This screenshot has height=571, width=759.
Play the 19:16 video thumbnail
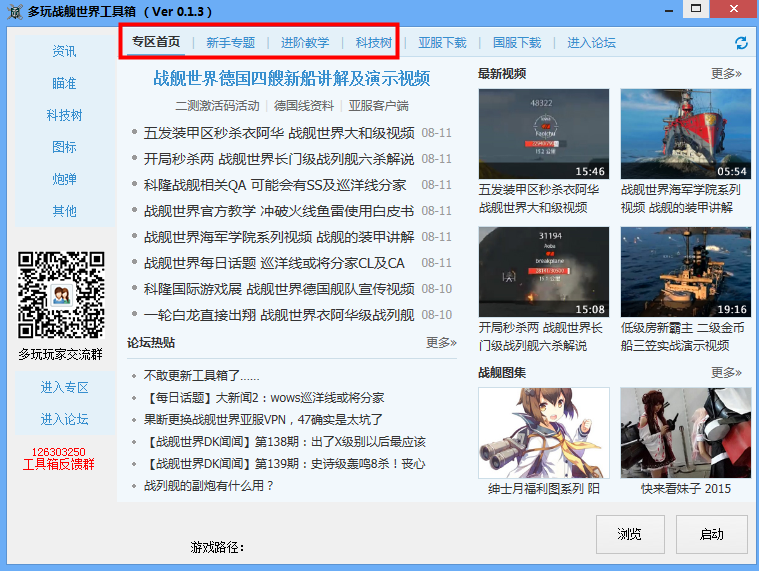[686, 271]
